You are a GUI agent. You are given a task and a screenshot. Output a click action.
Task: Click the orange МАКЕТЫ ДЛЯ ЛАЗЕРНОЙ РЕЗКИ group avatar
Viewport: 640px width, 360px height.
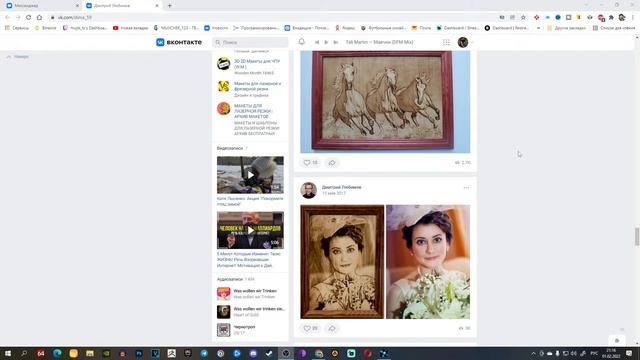(x=224, y=109)
